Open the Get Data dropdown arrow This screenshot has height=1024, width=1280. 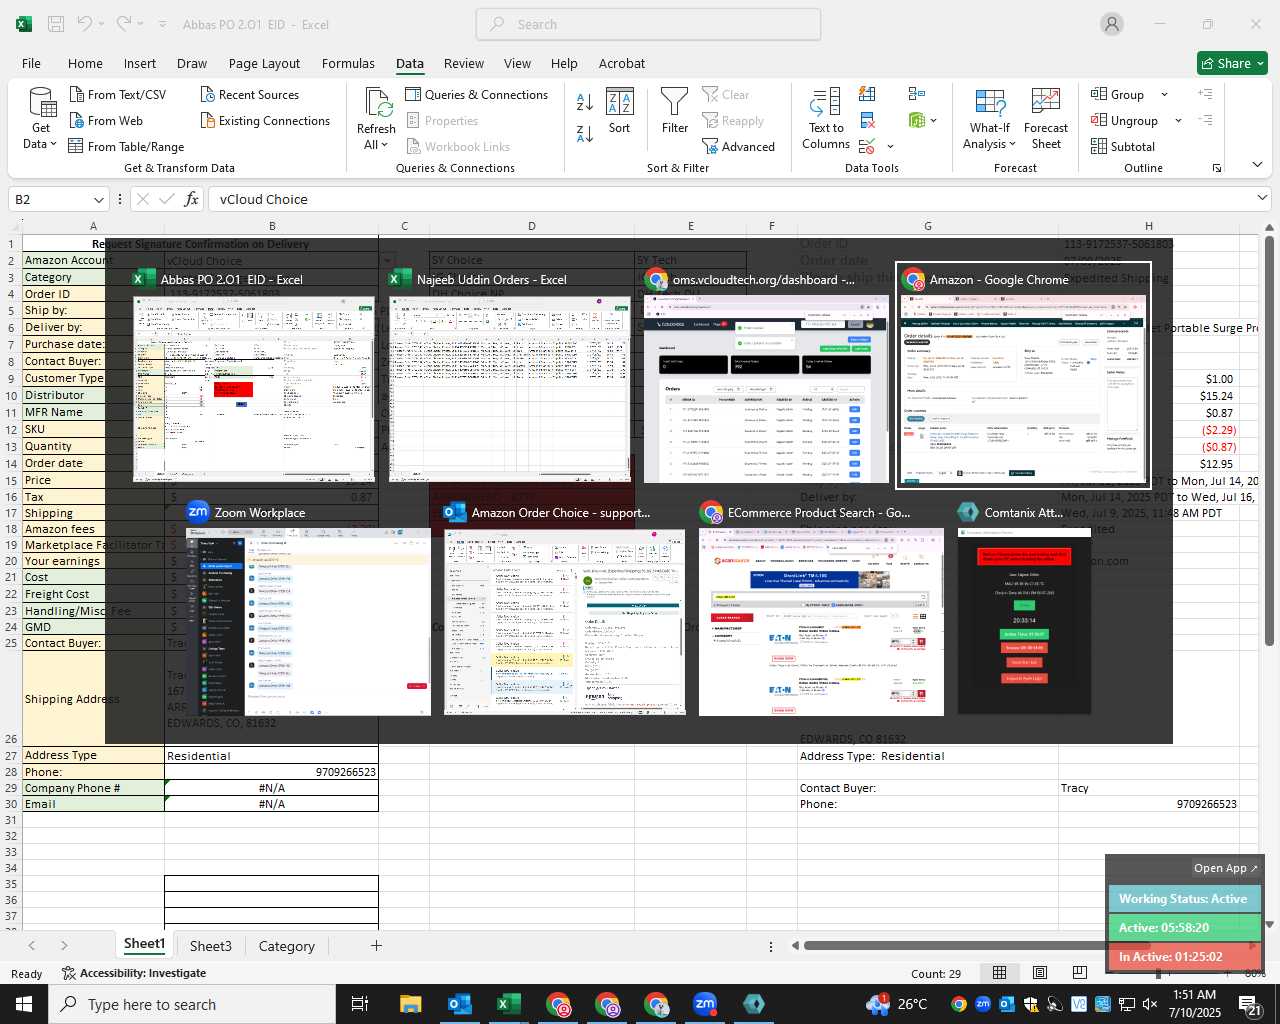(53, 144)
